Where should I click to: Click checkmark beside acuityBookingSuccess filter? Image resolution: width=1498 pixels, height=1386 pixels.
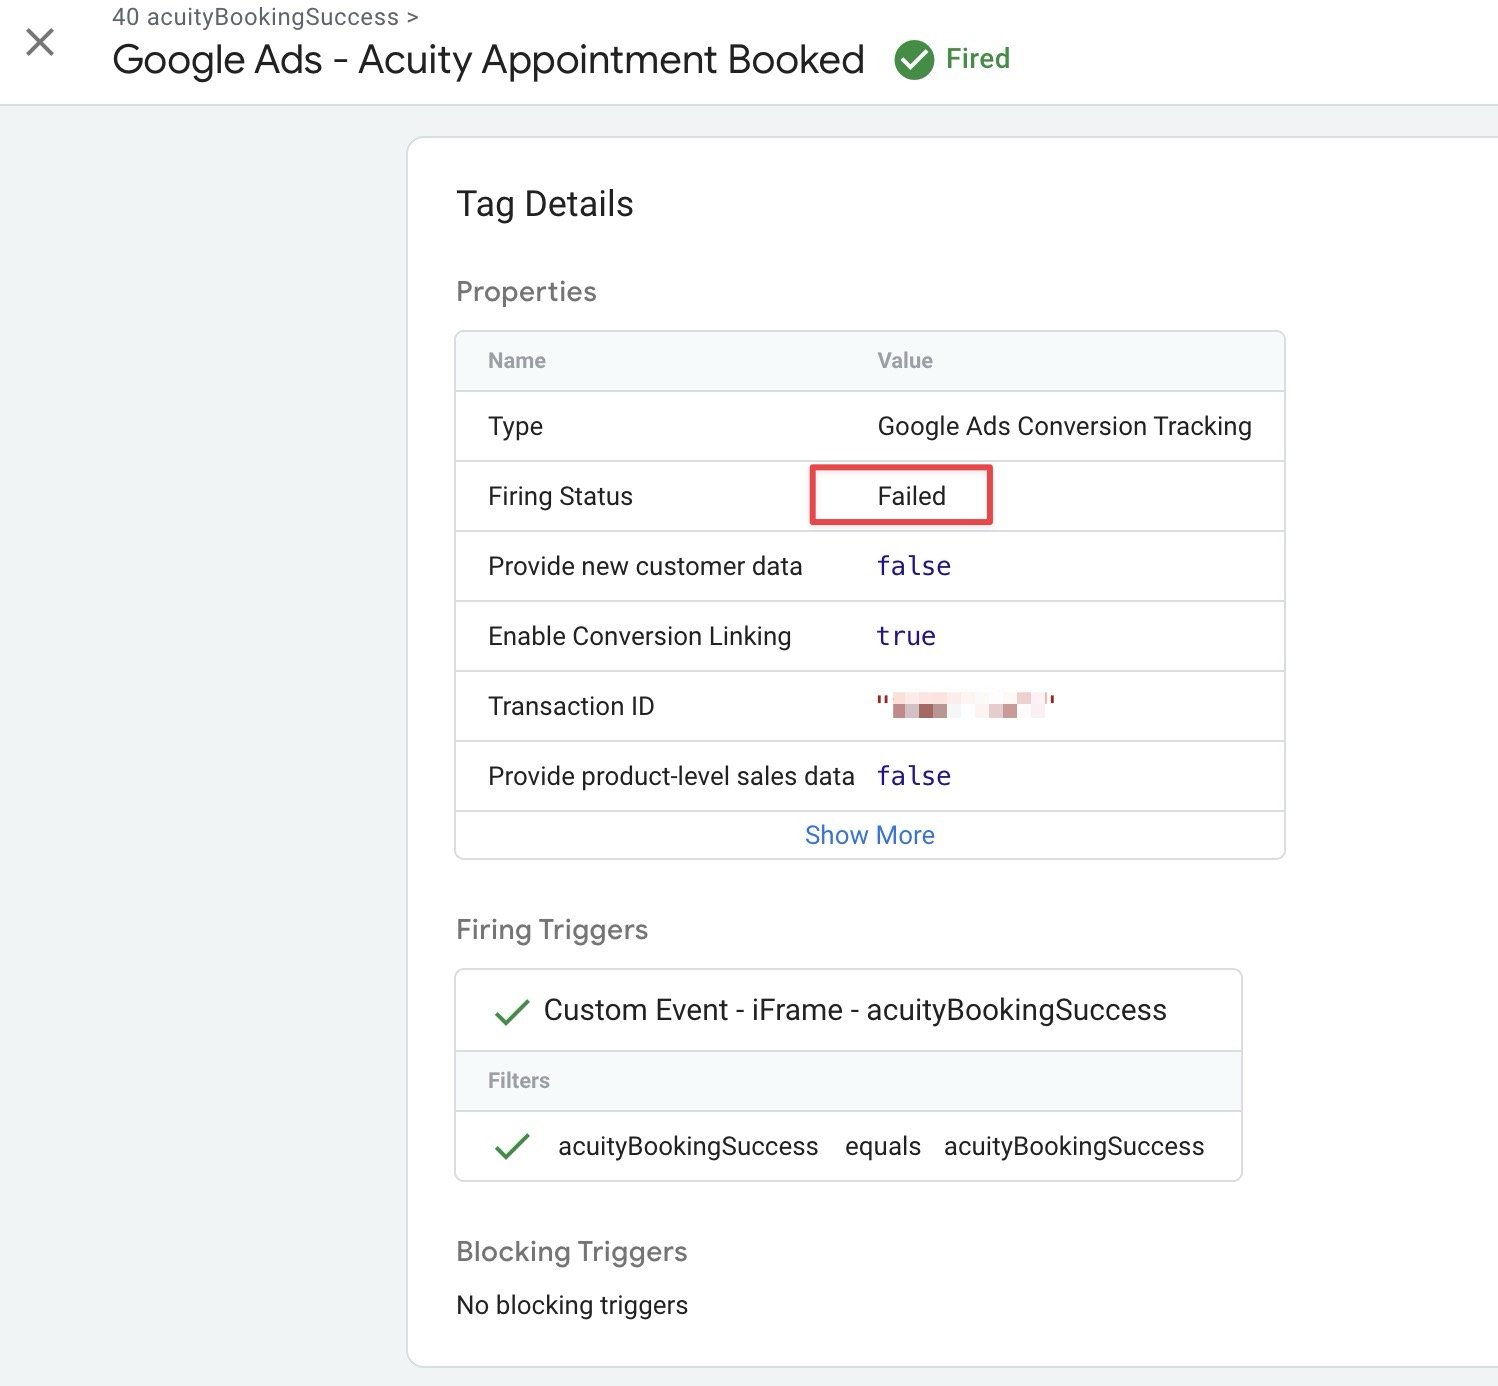coord(512,1146)
